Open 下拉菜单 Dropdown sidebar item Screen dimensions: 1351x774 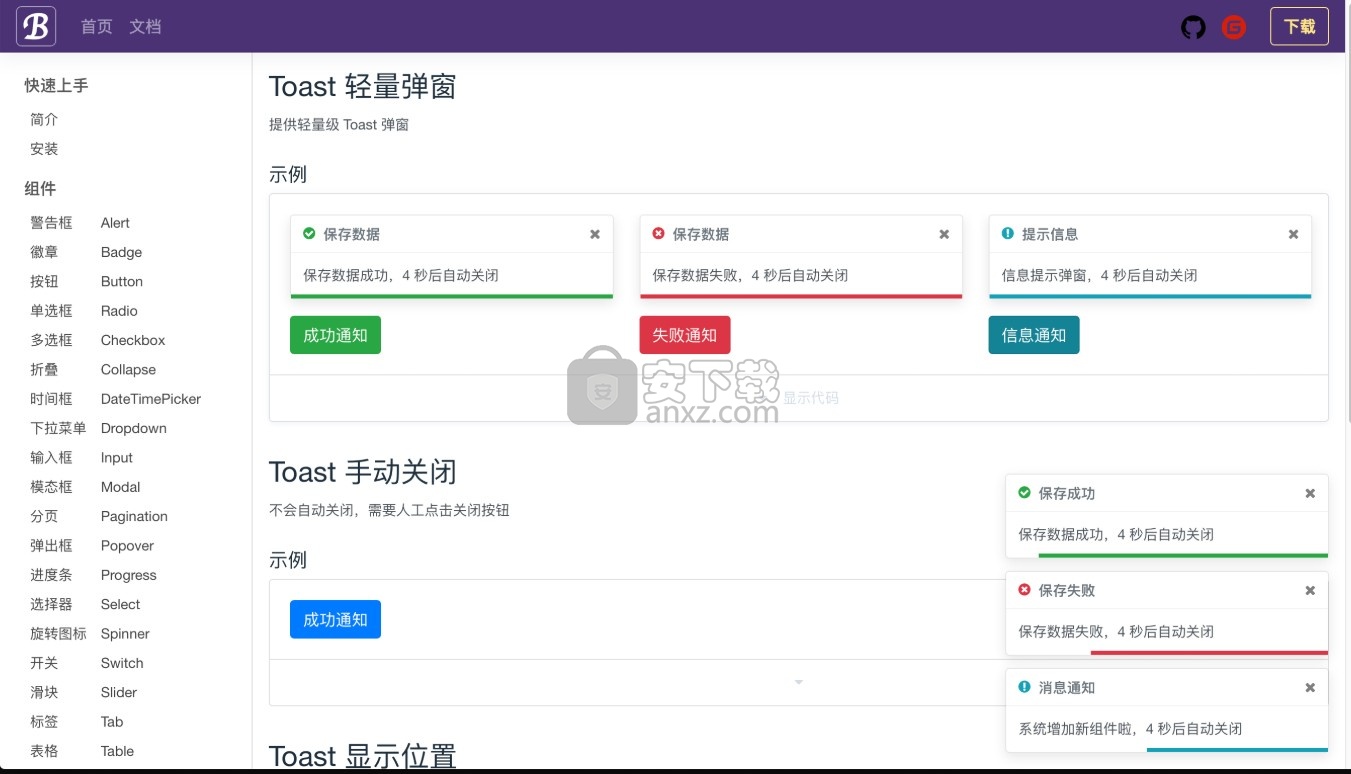pyautogui.click(x=98, y=428)
